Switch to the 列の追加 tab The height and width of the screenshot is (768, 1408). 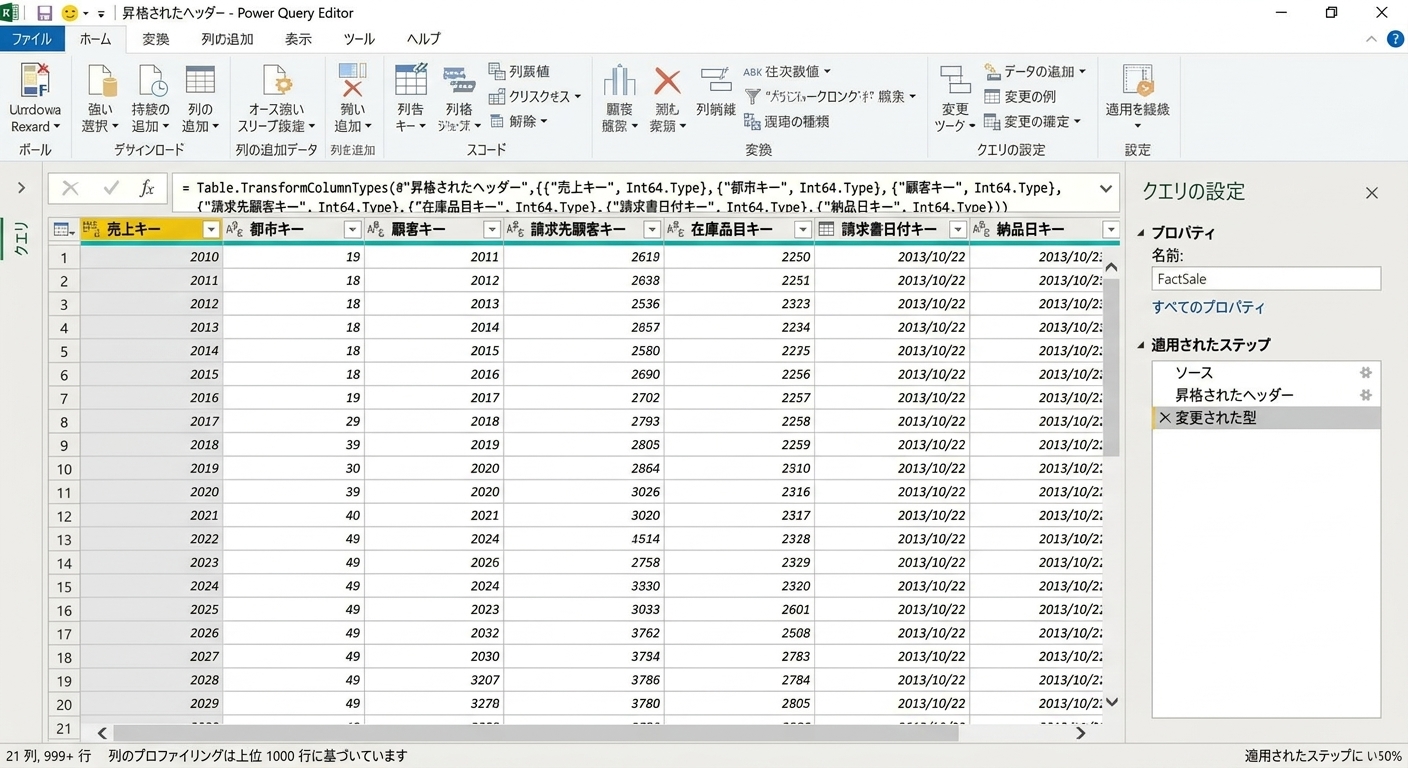click(x=227, y=39)
